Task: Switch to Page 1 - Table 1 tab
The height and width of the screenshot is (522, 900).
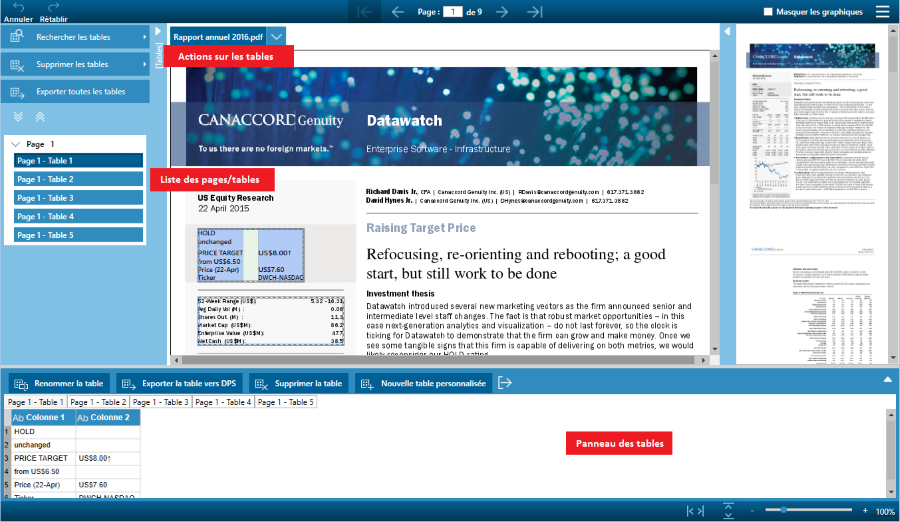Action: coord(36,402)
